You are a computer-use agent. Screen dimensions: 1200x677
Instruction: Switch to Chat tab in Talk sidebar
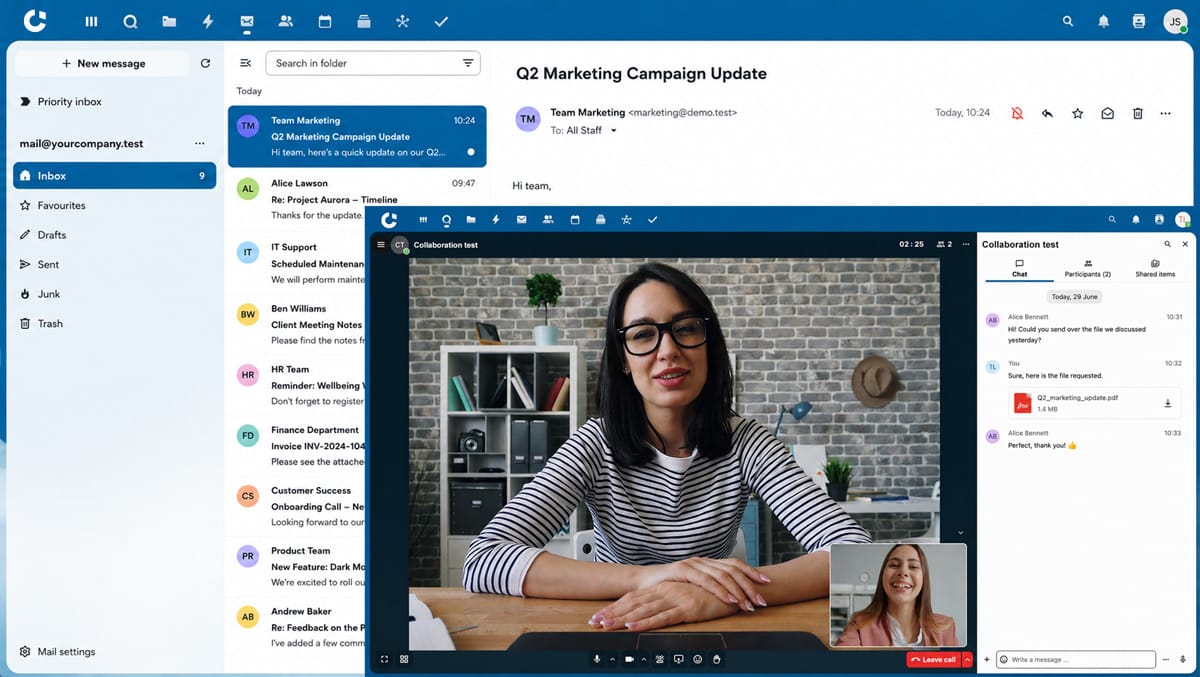1019,268
